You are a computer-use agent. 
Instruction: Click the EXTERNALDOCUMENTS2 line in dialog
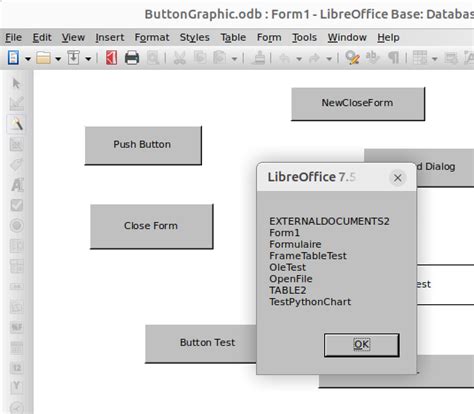point(329,221)
